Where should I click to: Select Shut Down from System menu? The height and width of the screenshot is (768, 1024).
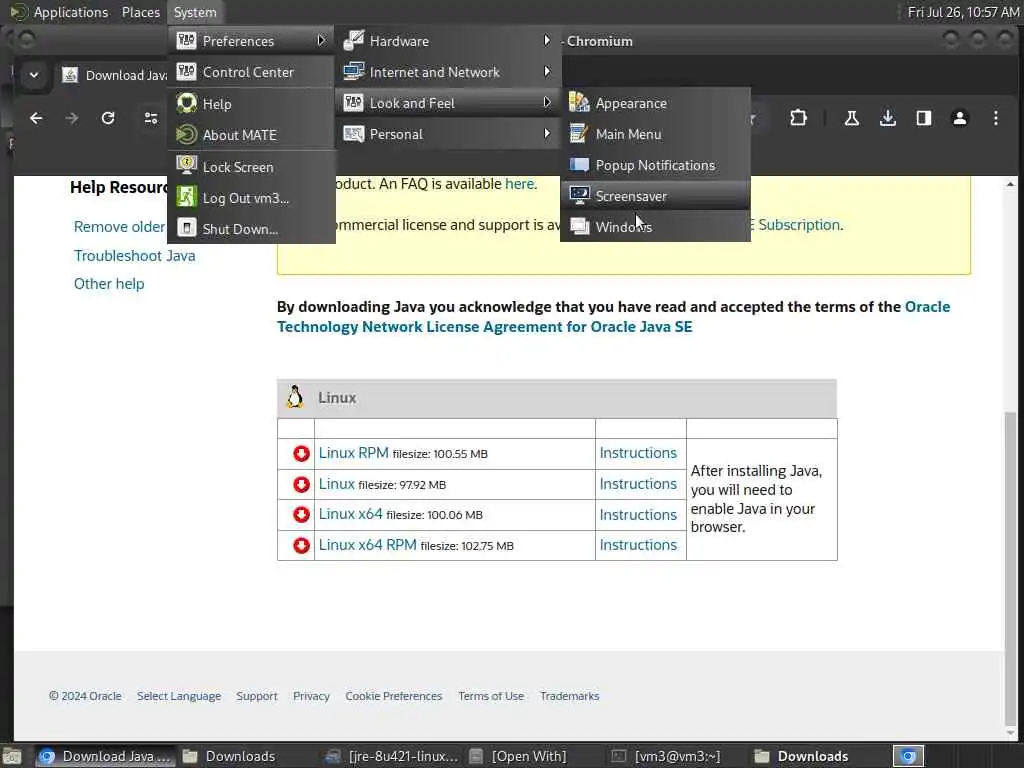[x=251, y=229]
